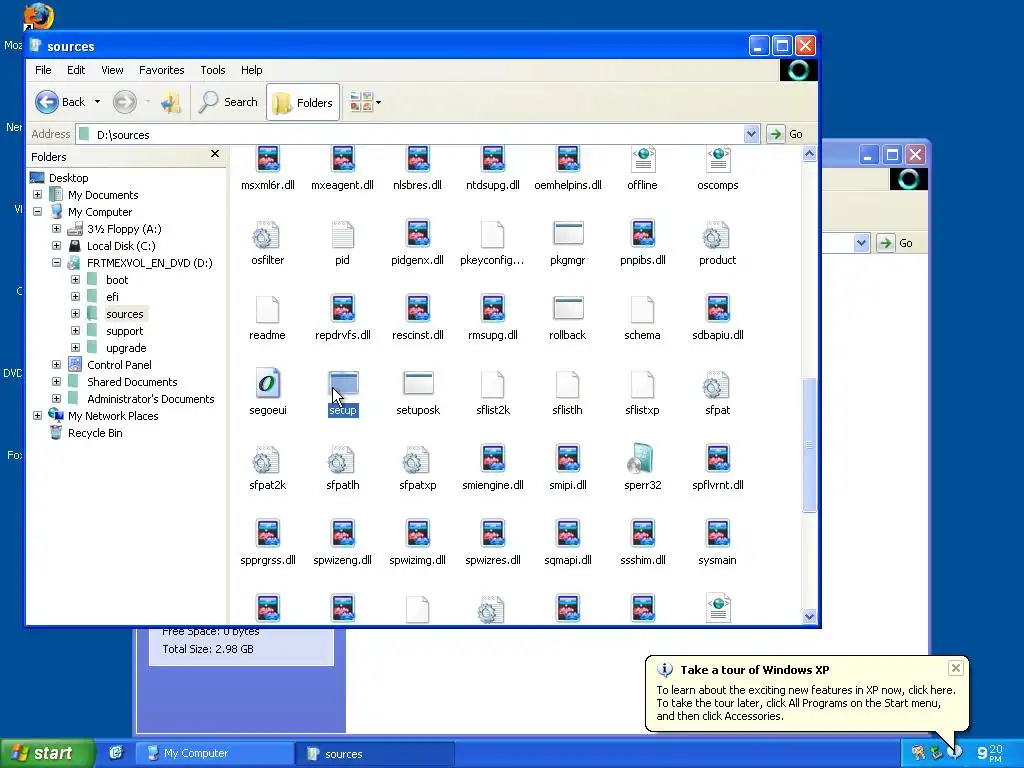Screen dimensions: 1024x768
Task: Close the Windows XP tour balloon
Action: pyautogui.click(x=955, y=668)
